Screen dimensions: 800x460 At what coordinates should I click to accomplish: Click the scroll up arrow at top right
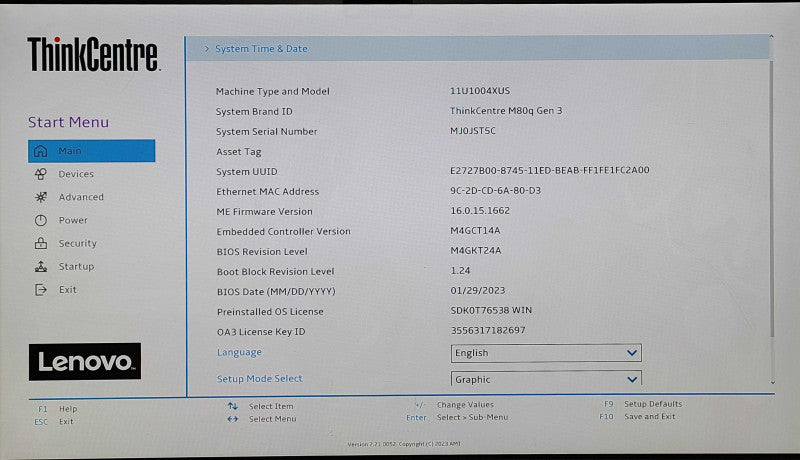(771, 37)
